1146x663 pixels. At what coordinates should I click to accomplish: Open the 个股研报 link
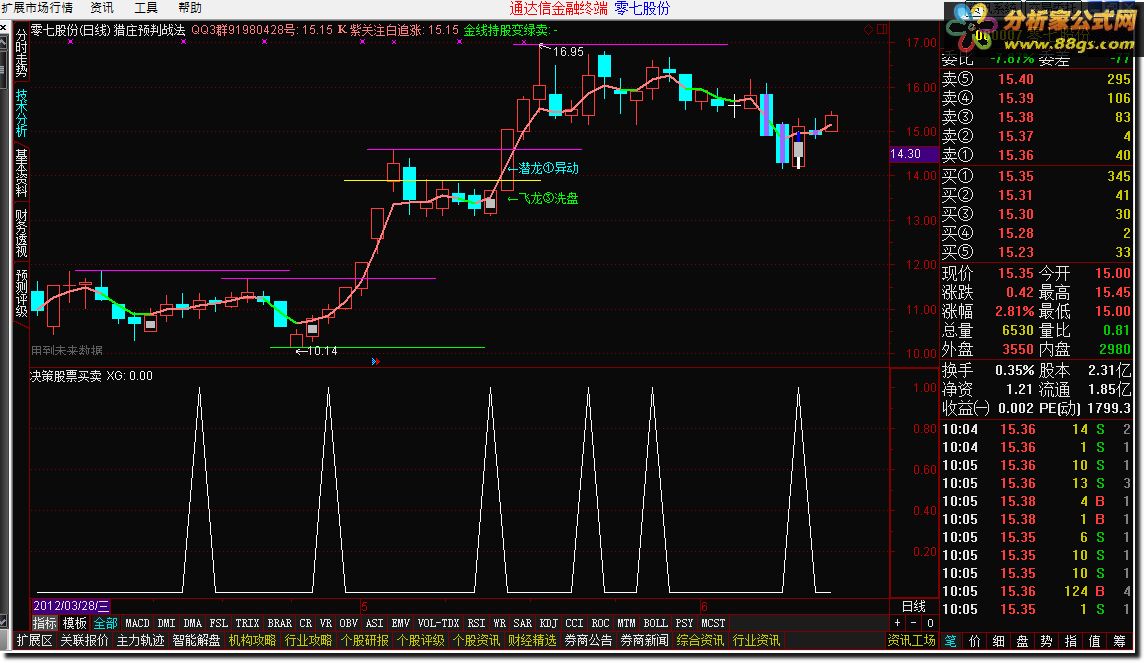coord(365,640)
